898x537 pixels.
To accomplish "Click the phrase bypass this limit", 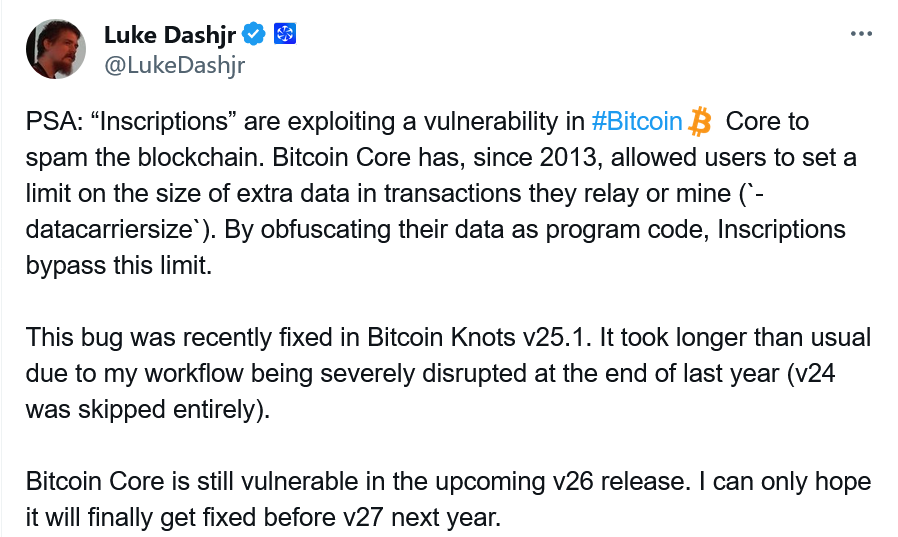I will point(119,266).
